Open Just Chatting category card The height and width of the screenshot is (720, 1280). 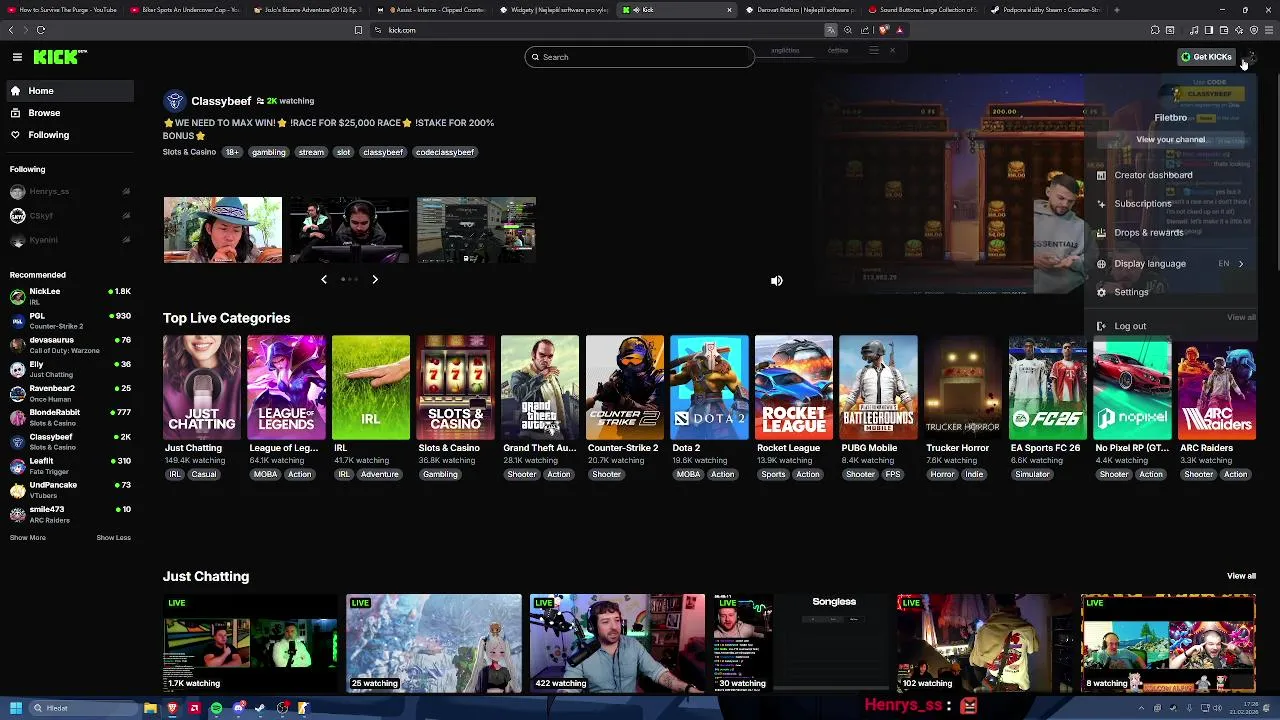(202, 388)
